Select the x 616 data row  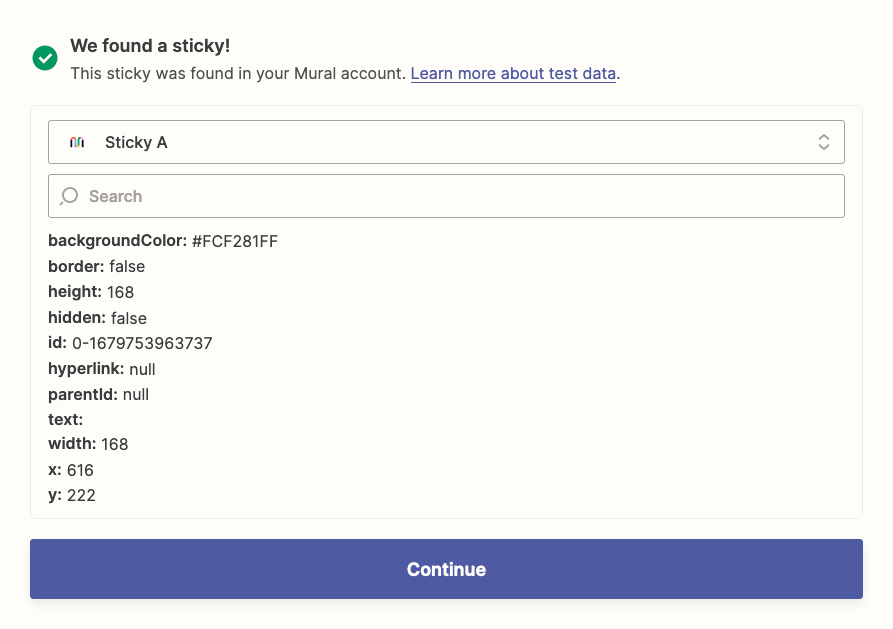pyautogui.click(x=71, y=470)
